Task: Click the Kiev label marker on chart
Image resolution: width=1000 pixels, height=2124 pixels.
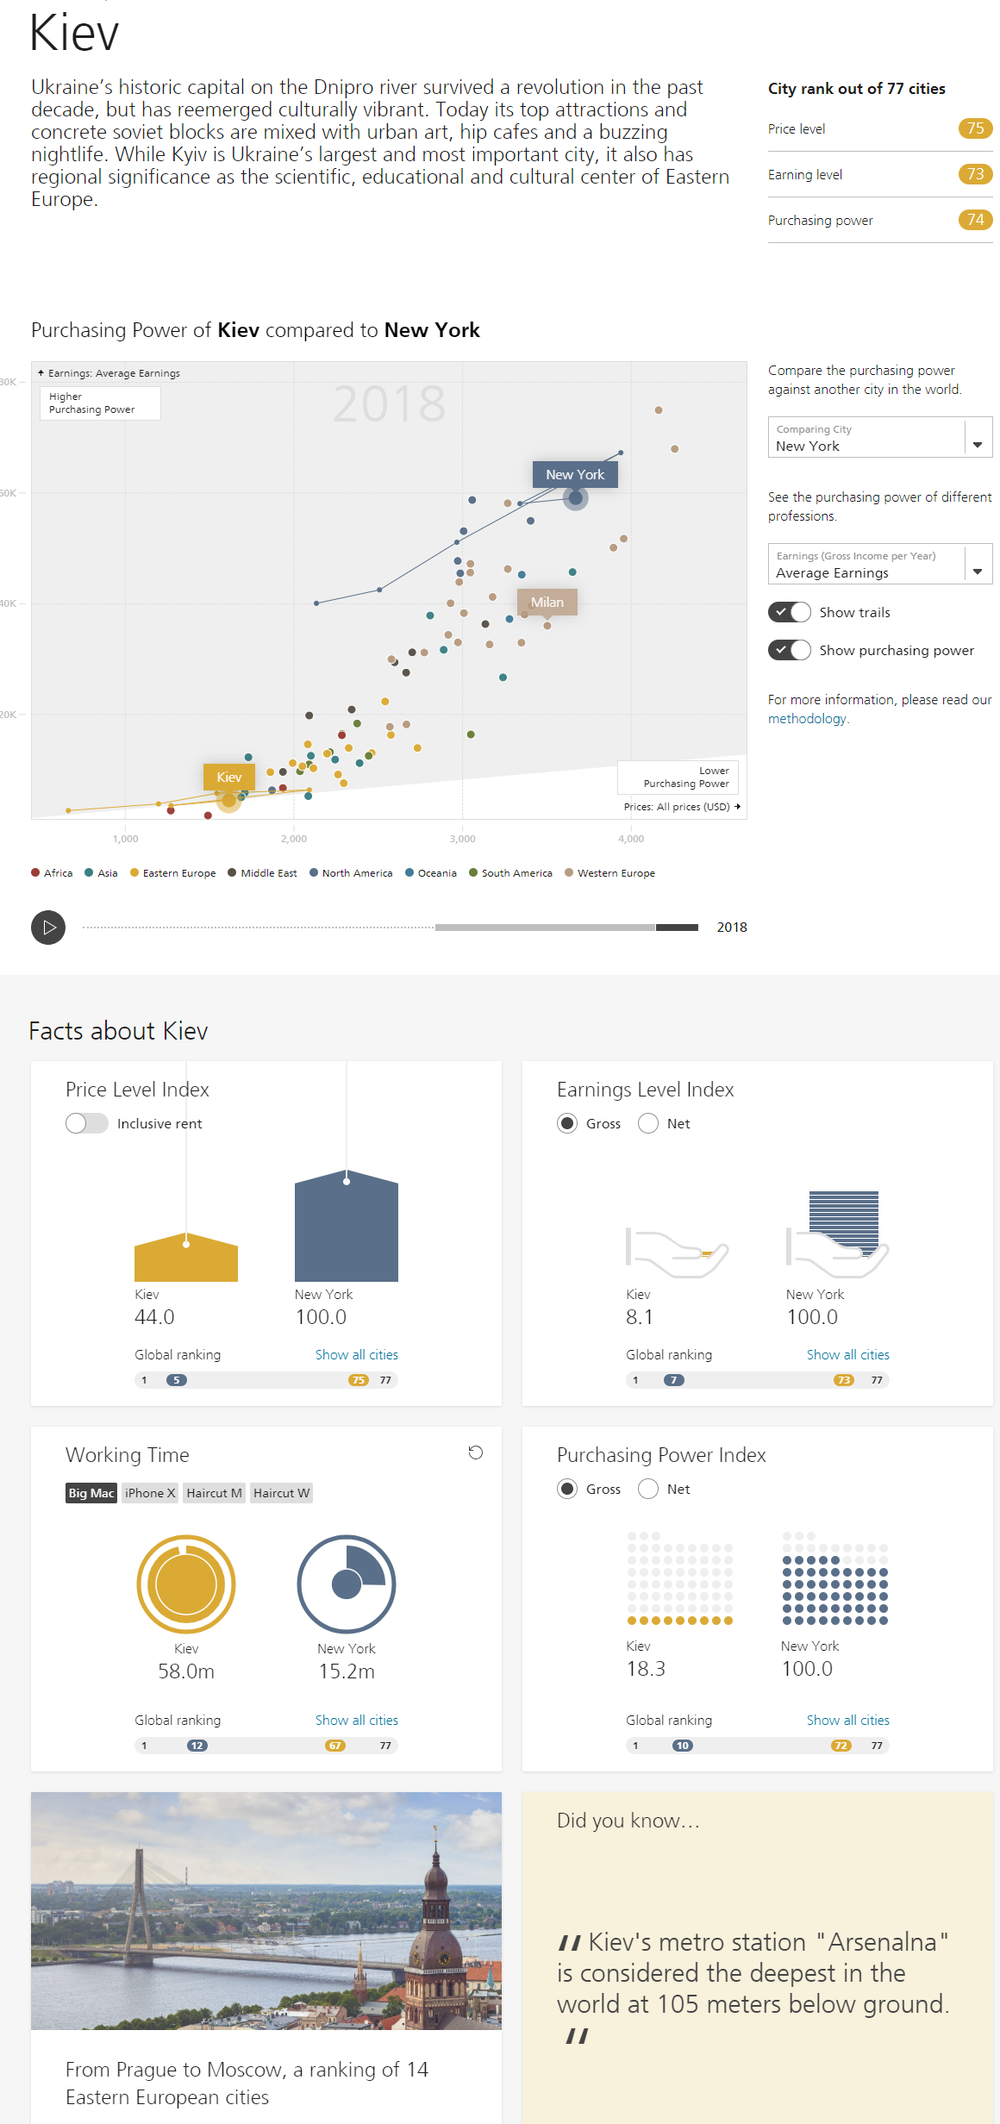Action: point(229,777)
